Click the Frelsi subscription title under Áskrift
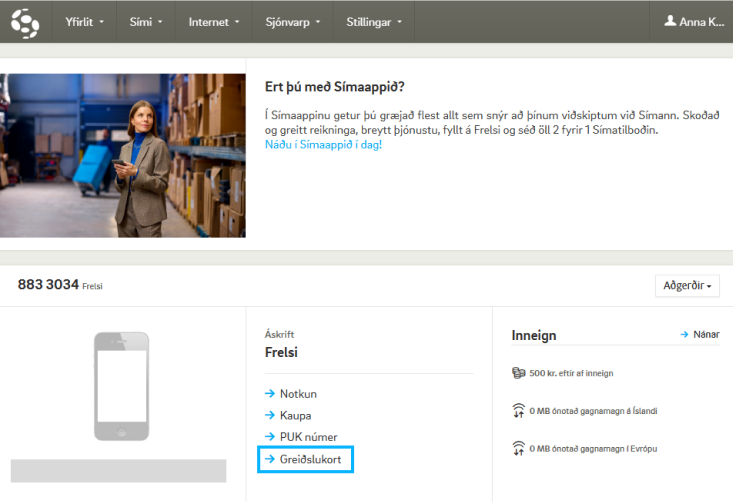This screenshot has width=733, height=502. pos(281,352)
